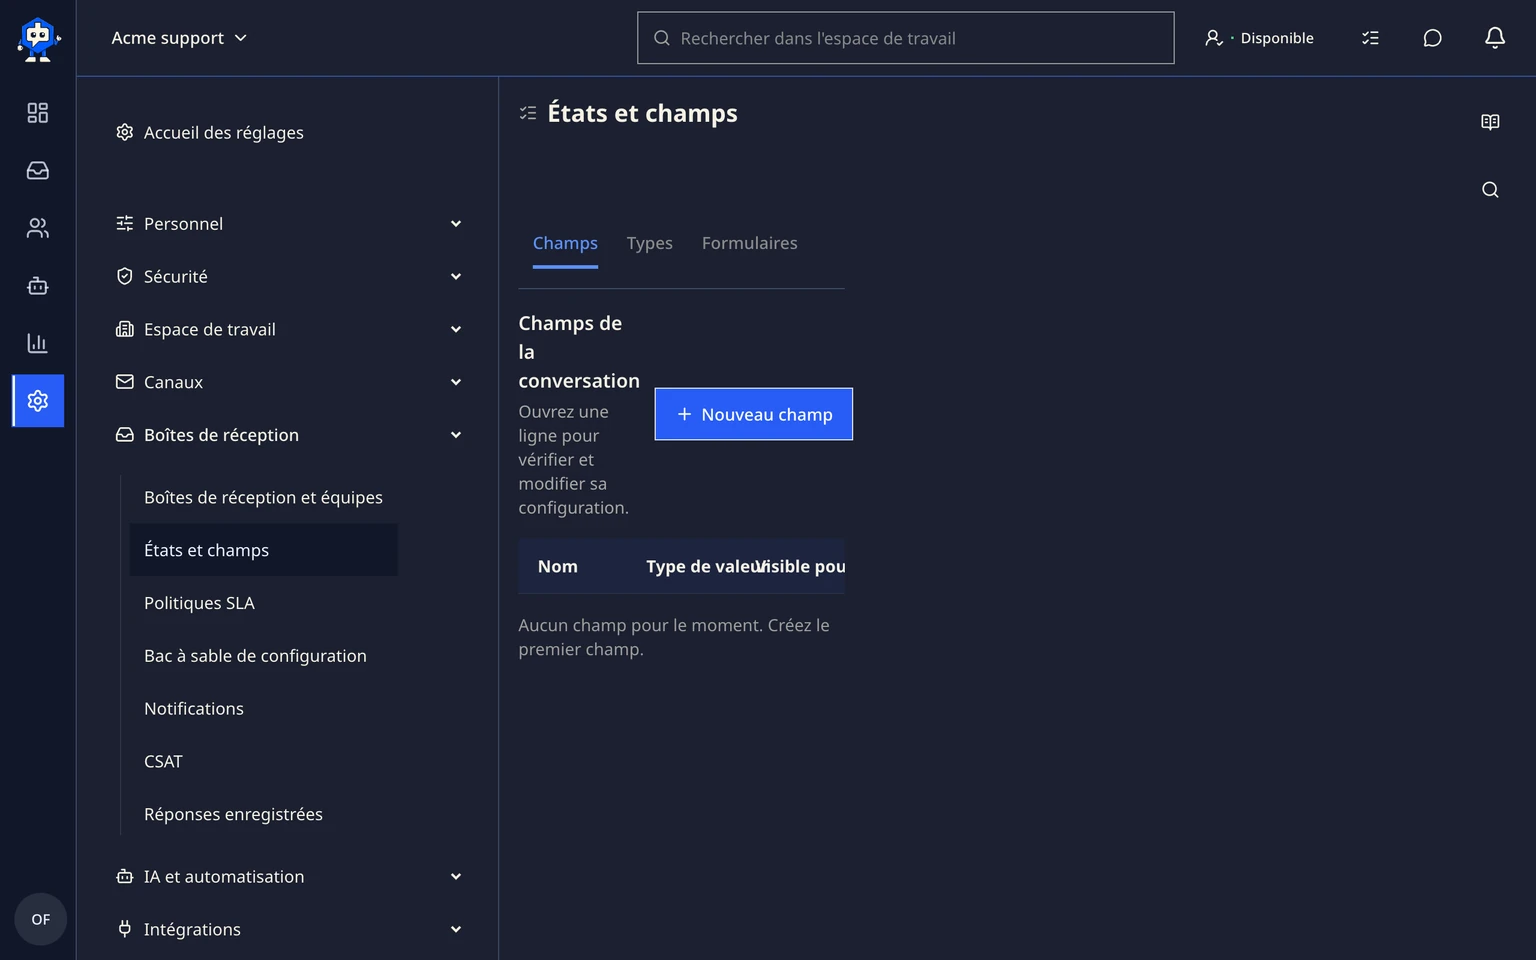Open the help book icon
This screenshot has width=1536, height=960.
point(1490,122)
